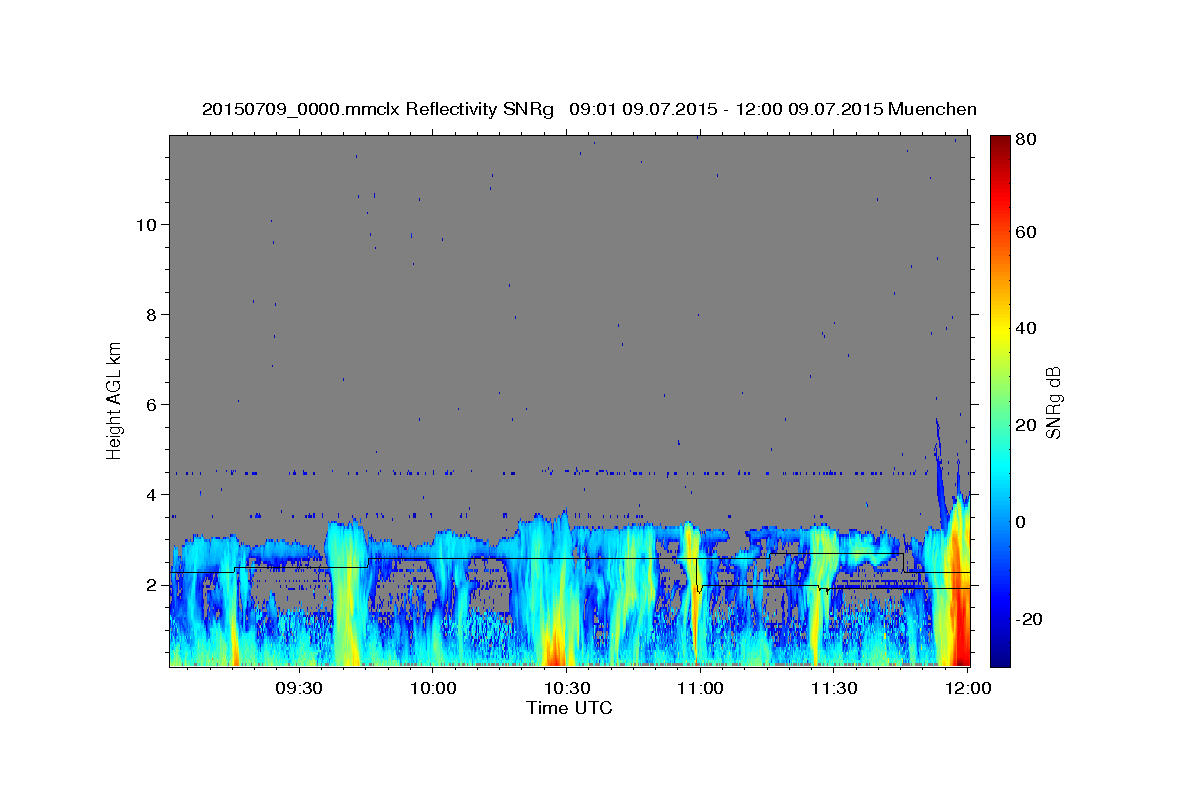This screenshot has width=1200, height=800.
Task: Click the colorbar value 60
Action: point(1026,232)
